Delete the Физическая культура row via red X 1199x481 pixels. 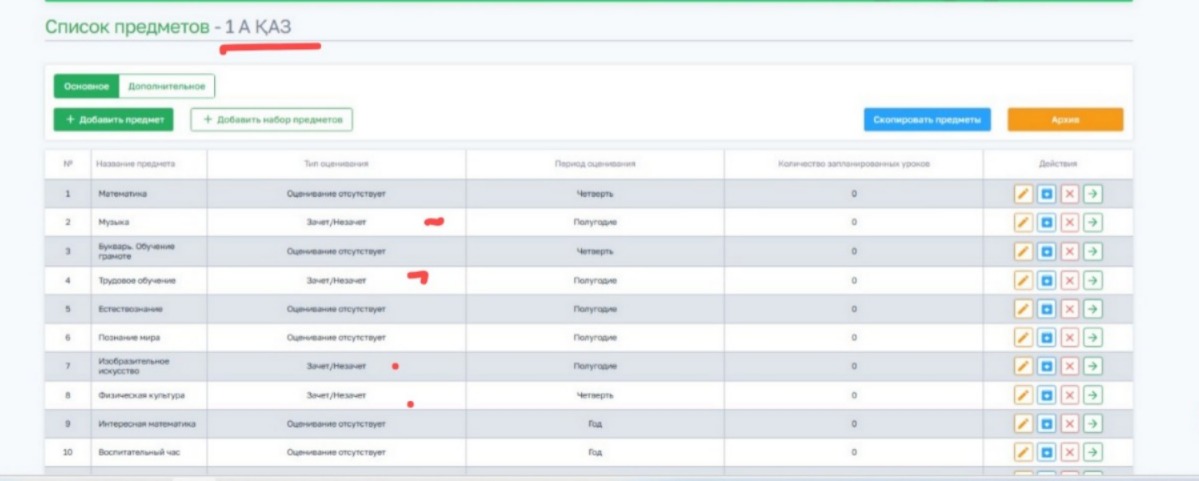click(x=1069, y=395)
